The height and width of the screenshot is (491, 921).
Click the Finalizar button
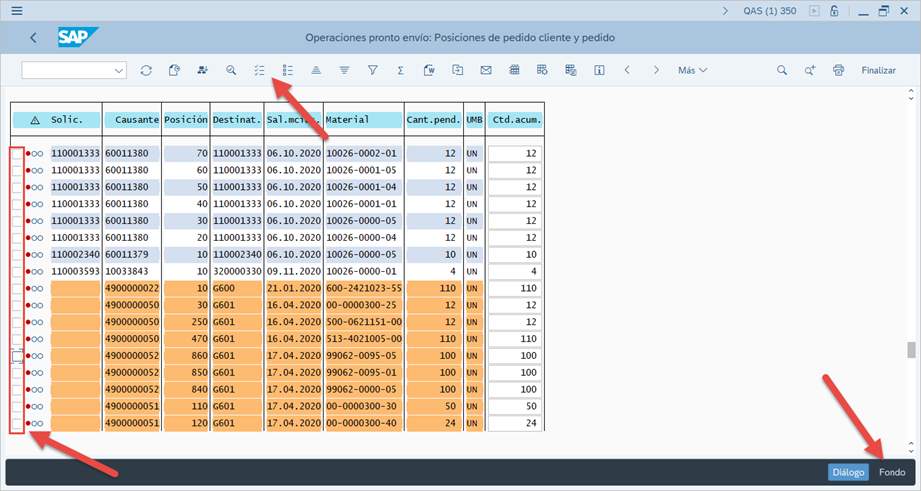coord(878,71)
